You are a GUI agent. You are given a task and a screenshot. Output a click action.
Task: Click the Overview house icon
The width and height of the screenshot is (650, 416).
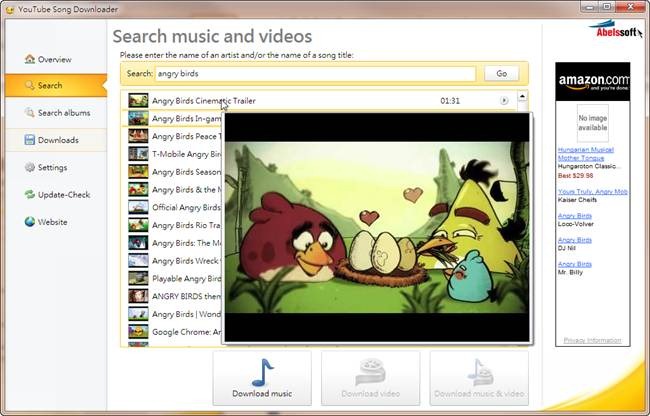pyautogui.click(x=30, y=59)
